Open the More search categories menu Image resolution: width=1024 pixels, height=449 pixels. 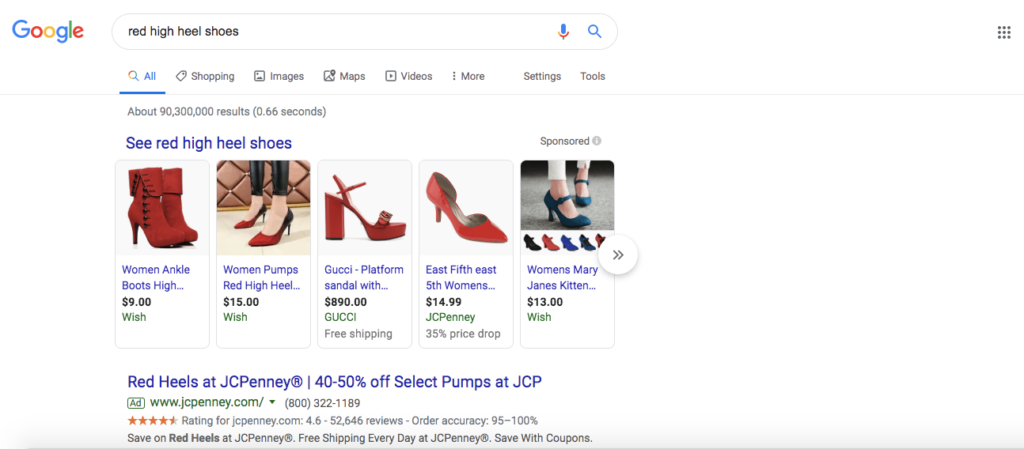click(468, 76)
